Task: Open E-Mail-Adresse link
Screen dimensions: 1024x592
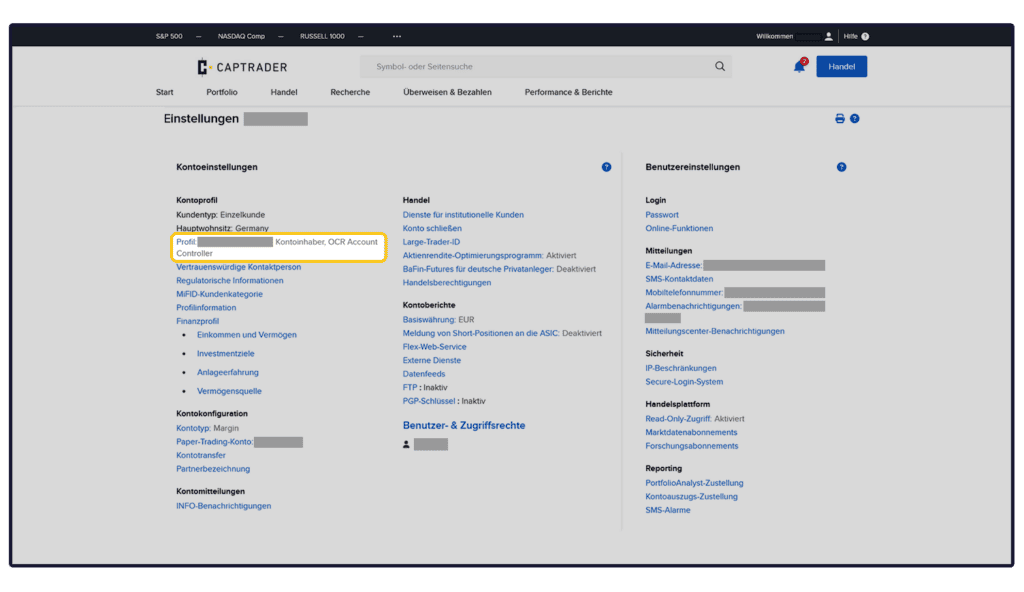Action: click(x=673, y=265)
